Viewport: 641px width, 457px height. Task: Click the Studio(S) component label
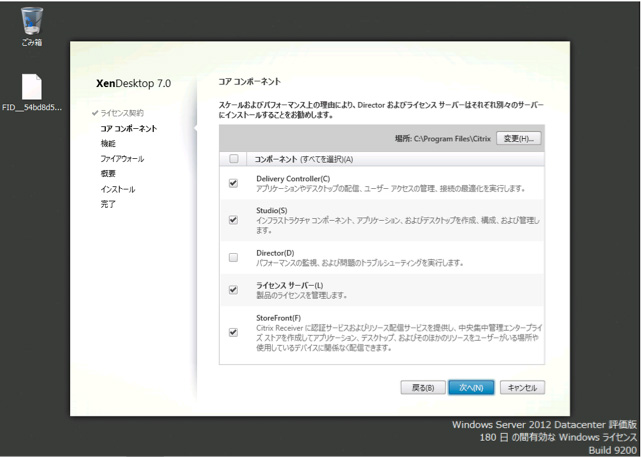tap(272, 211)
